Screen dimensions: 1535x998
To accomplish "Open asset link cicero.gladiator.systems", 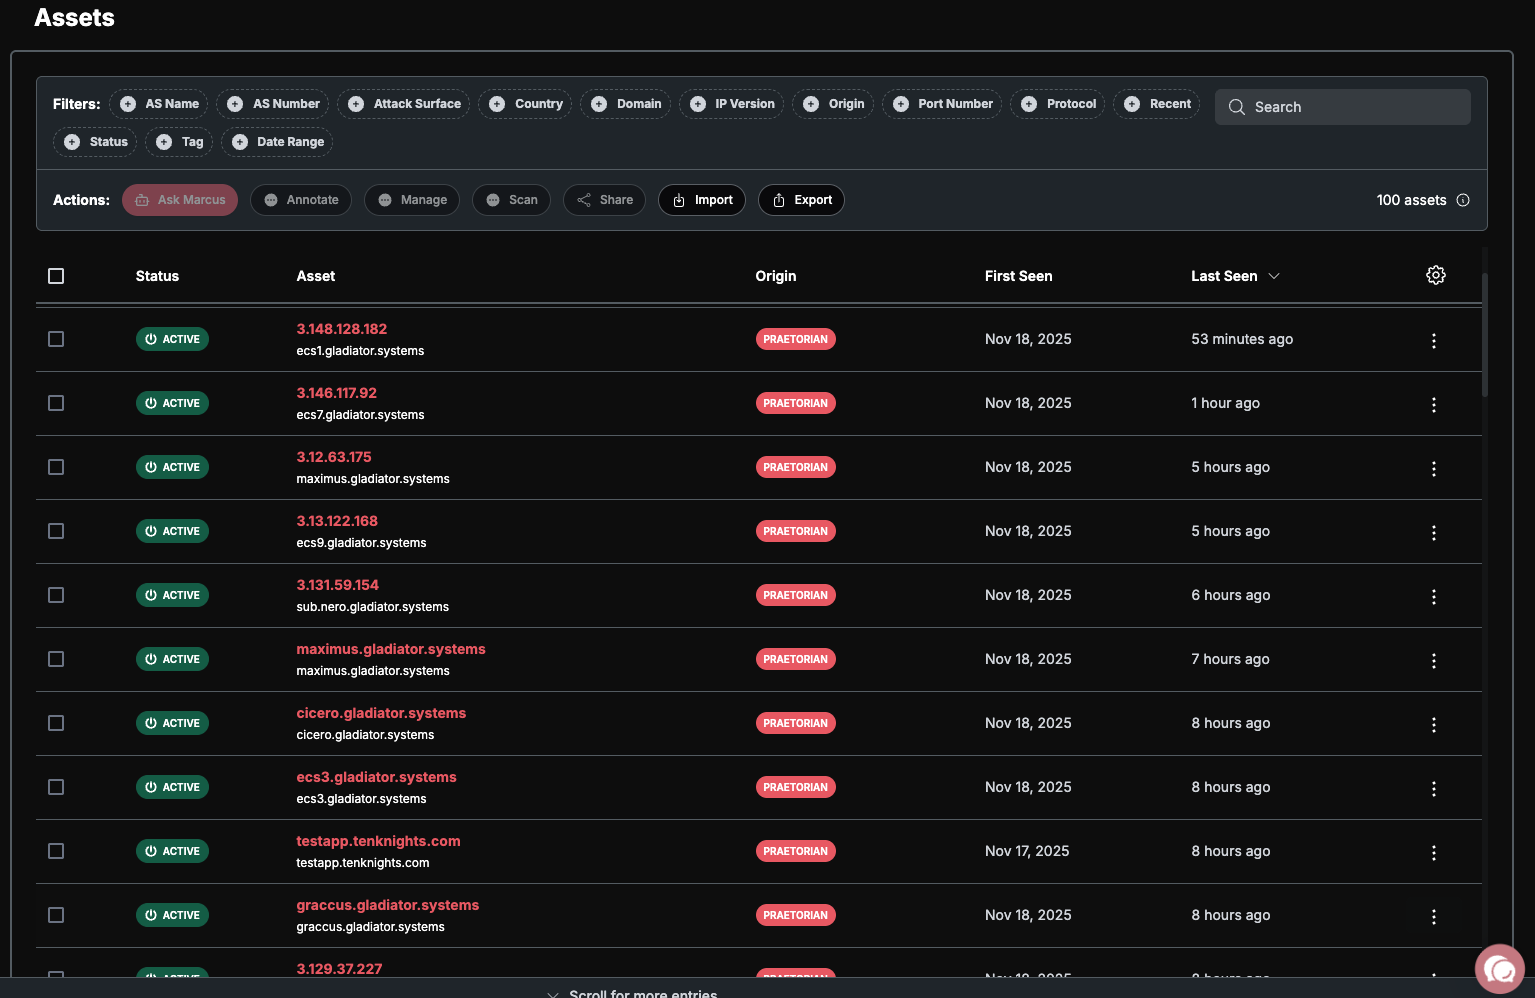I will (381, 713).
